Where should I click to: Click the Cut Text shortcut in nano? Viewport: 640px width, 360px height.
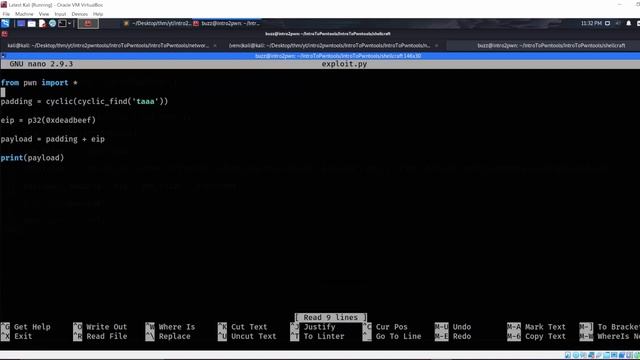pyautogui.click(x=243, y=327)
